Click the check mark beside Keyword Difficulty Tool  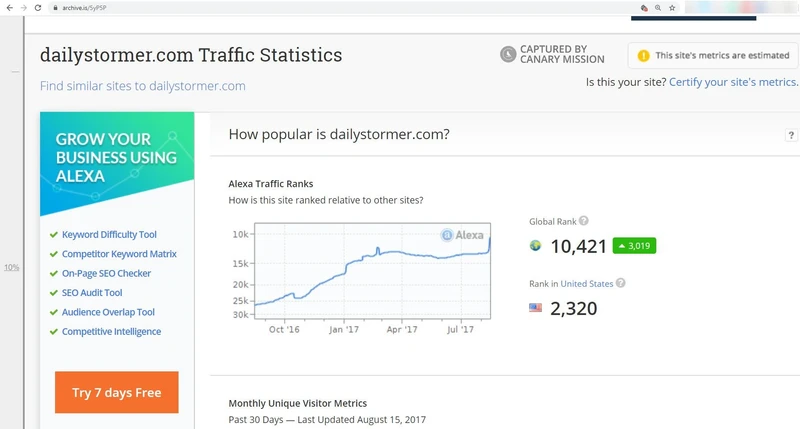coord(54,235)
